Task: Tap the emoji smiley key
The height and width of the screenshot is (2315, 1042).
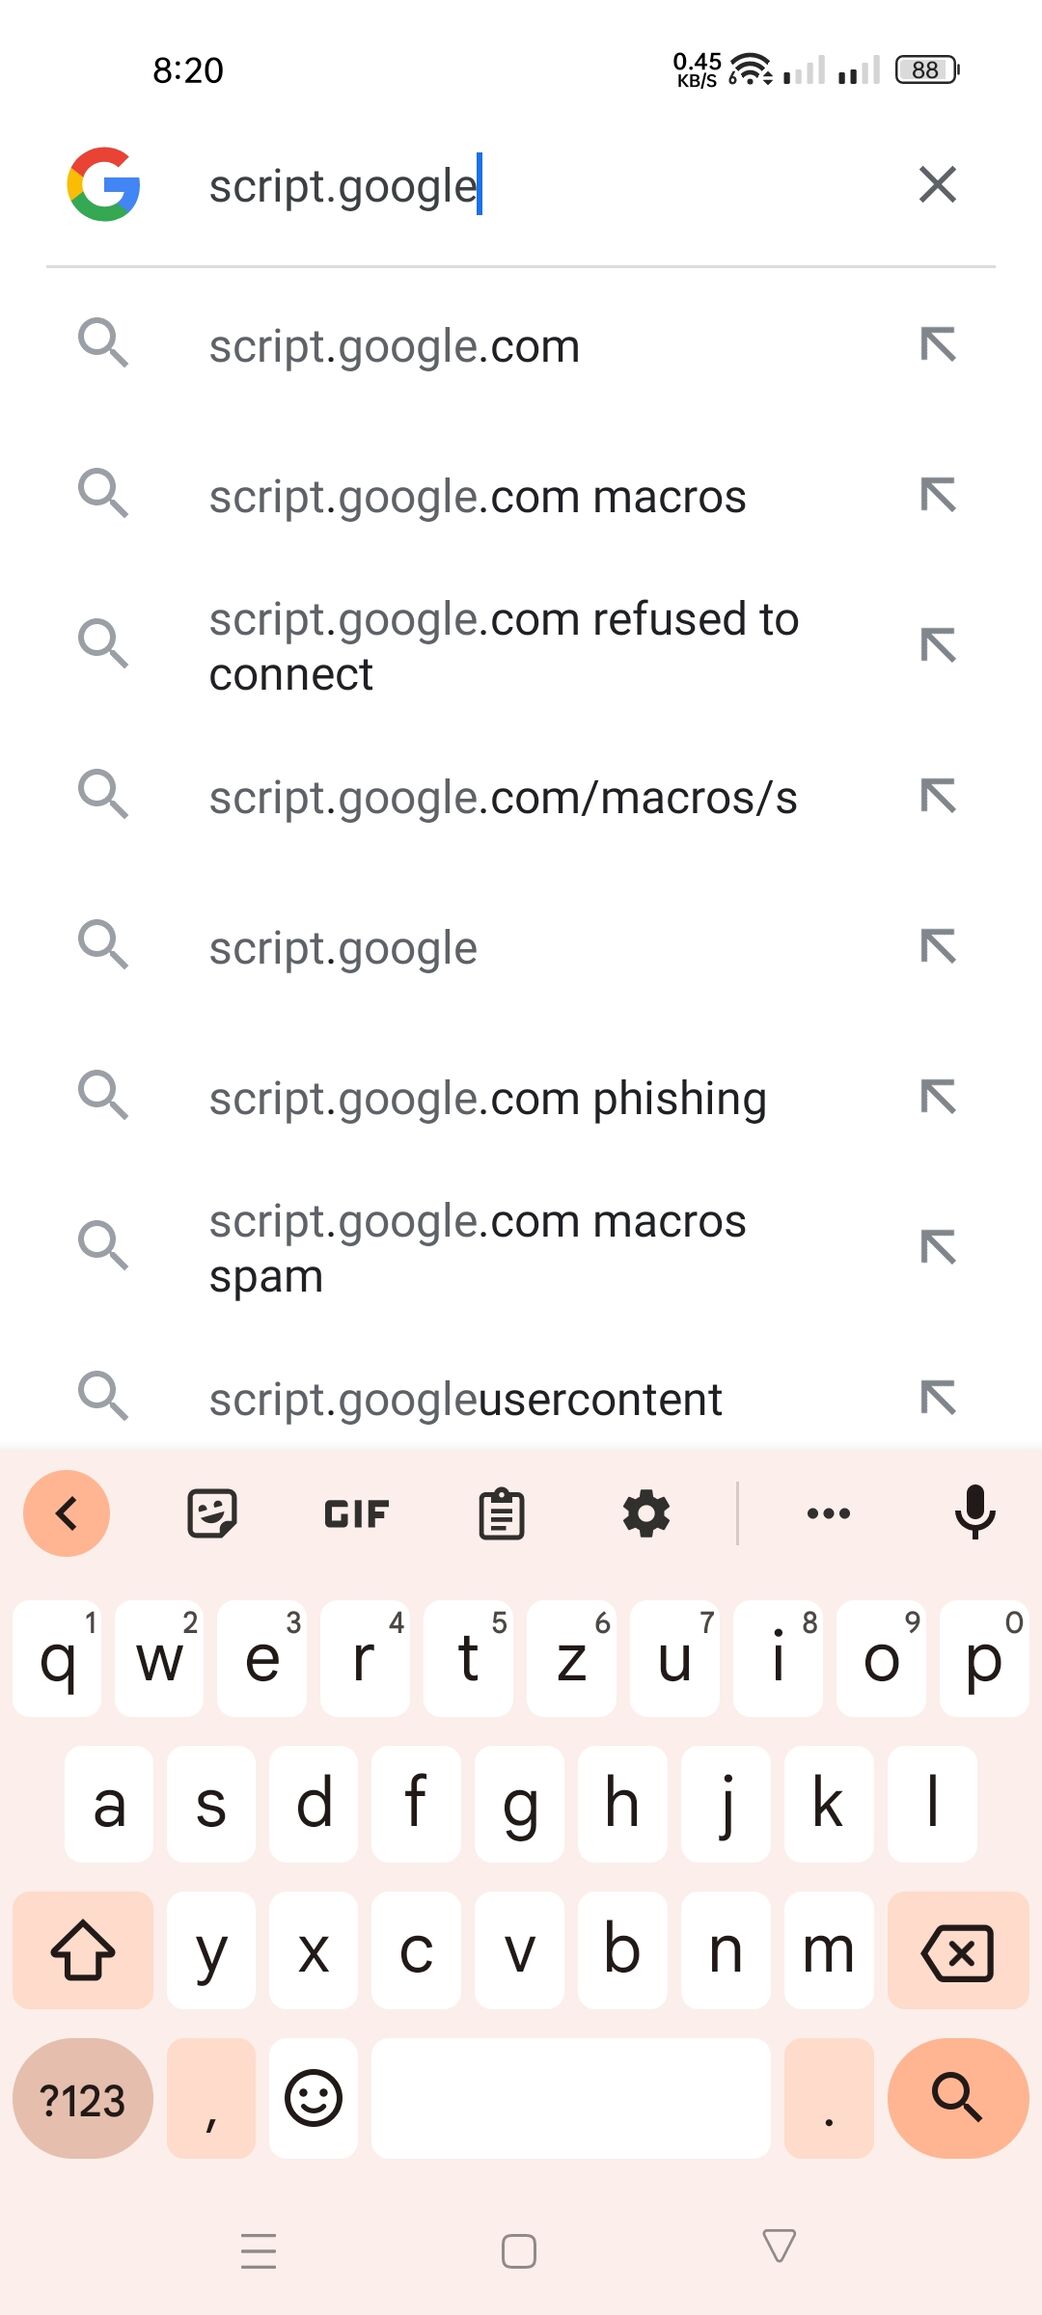Action: 314,2097
